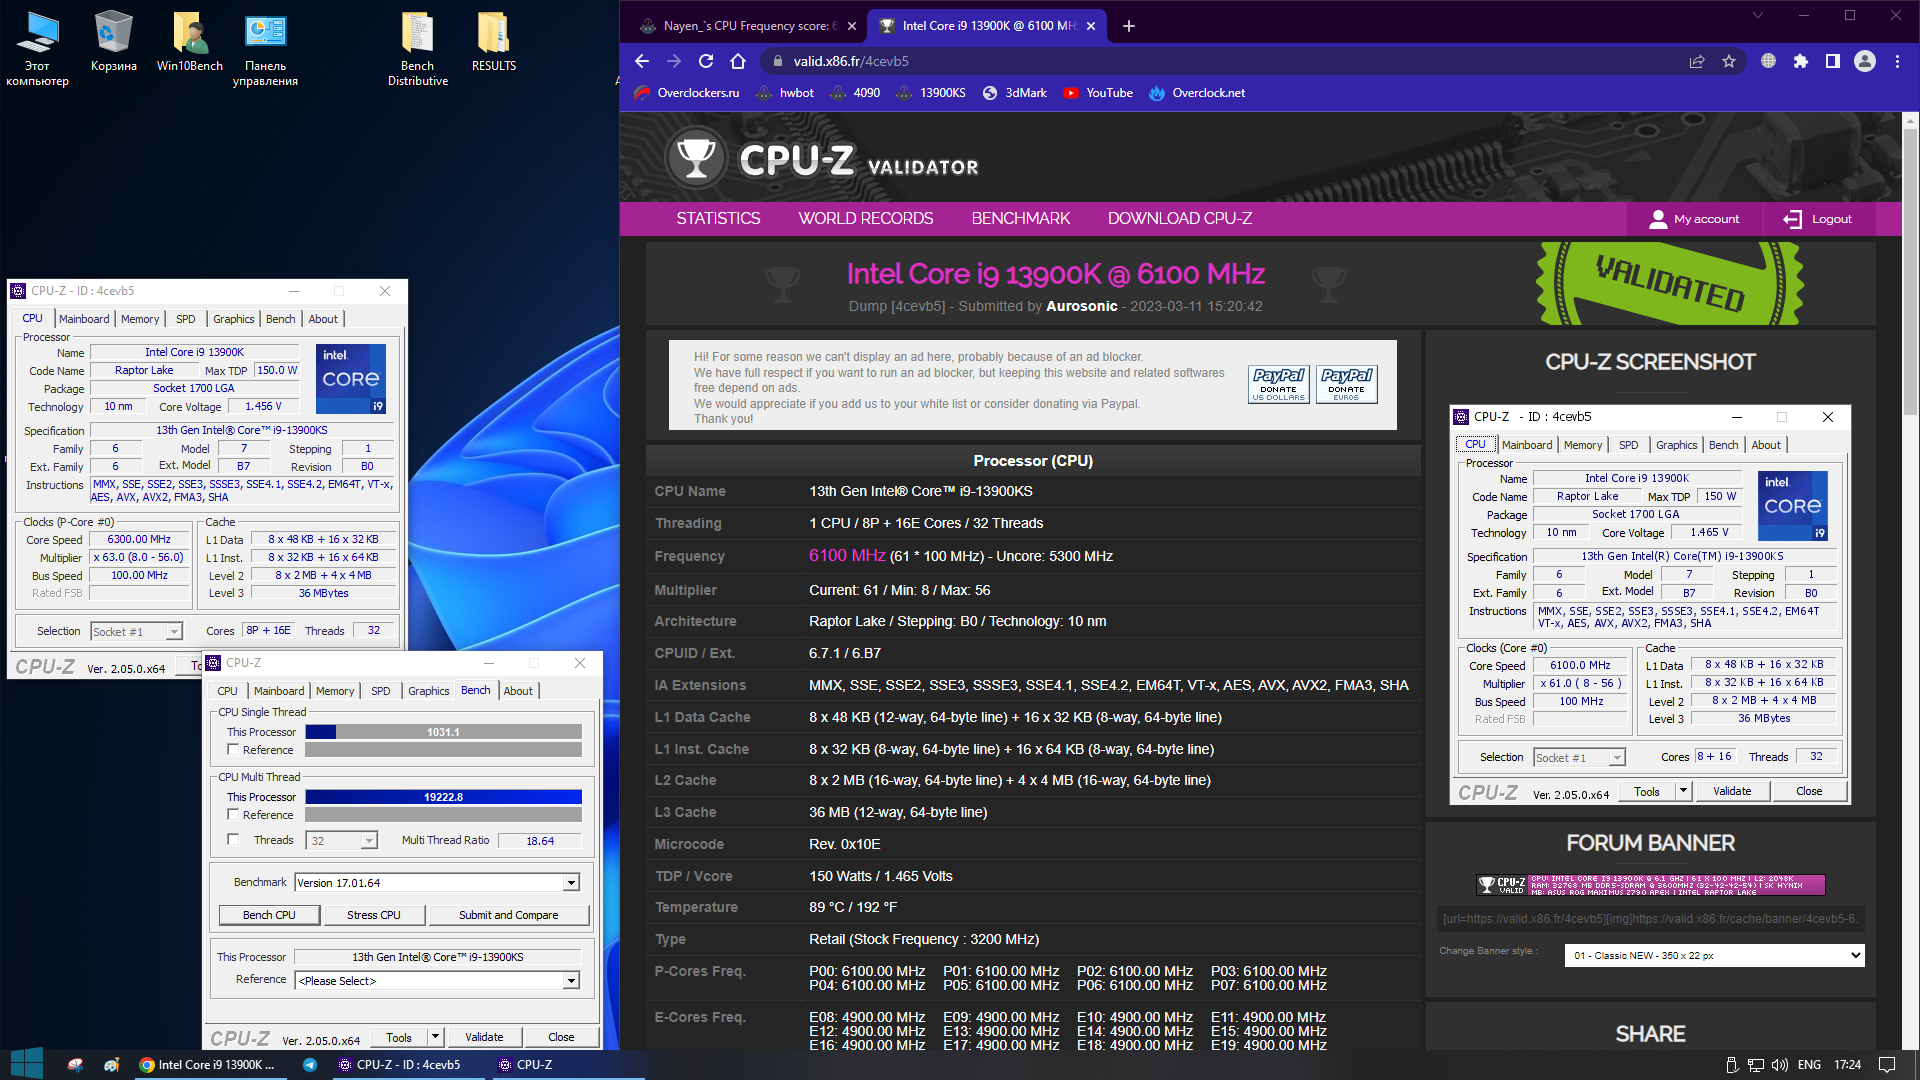Screen dimensions: 1920x1080
Task: Open the Aurosonic submitter link
Action: click(1082, 306)
